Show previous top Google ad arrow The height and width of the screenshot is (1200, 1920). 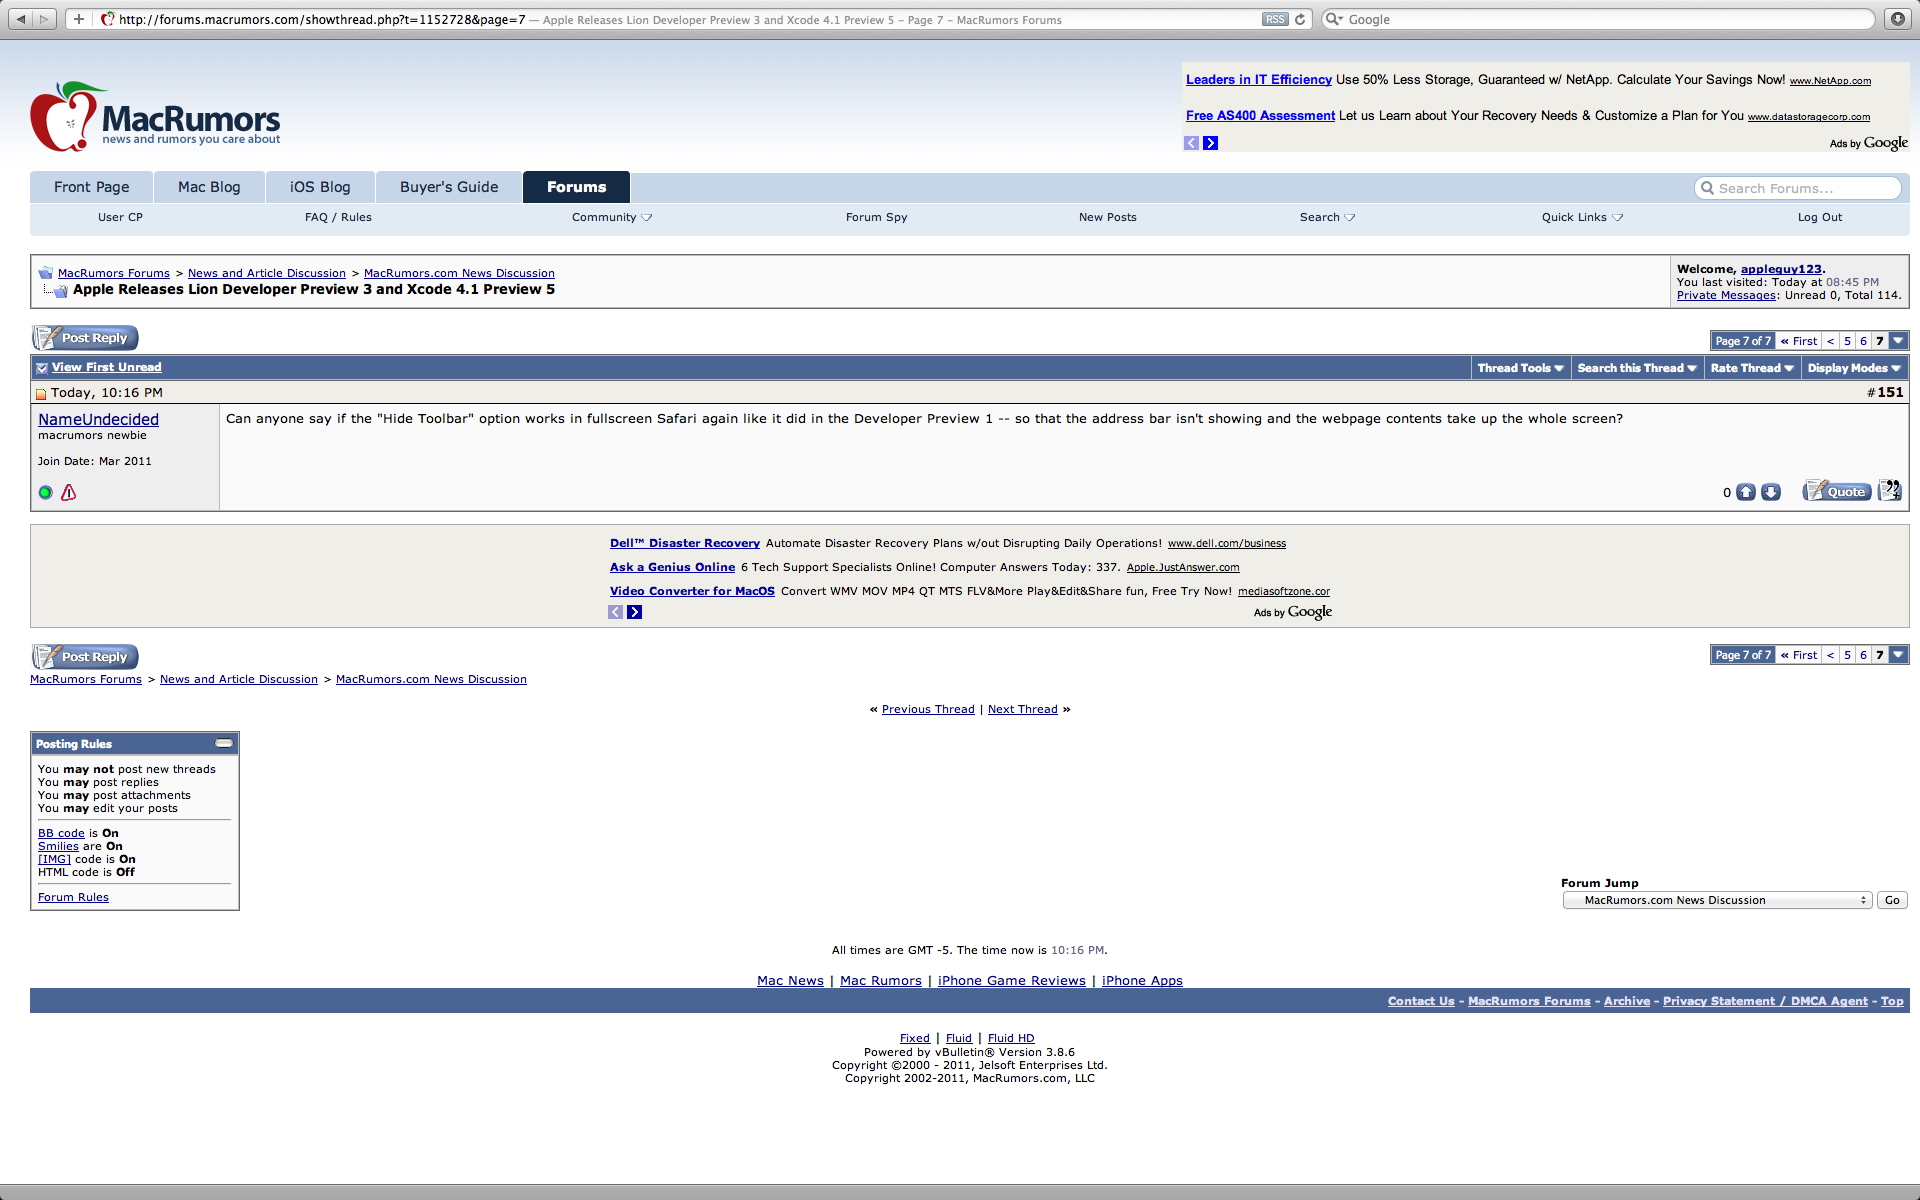click(1191, 143)
